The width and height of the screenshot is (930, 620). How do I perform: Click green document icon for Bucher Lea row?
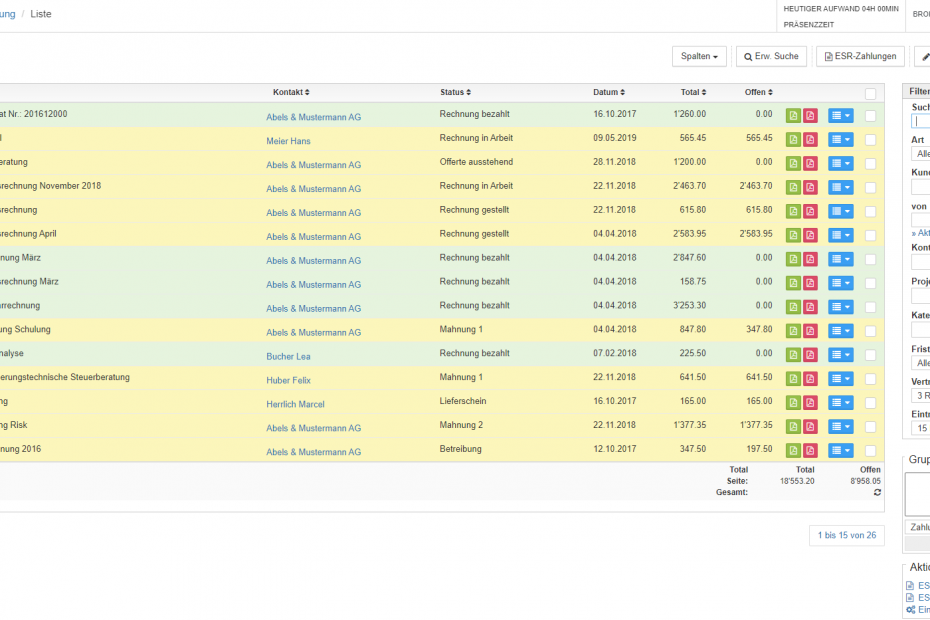793,355
